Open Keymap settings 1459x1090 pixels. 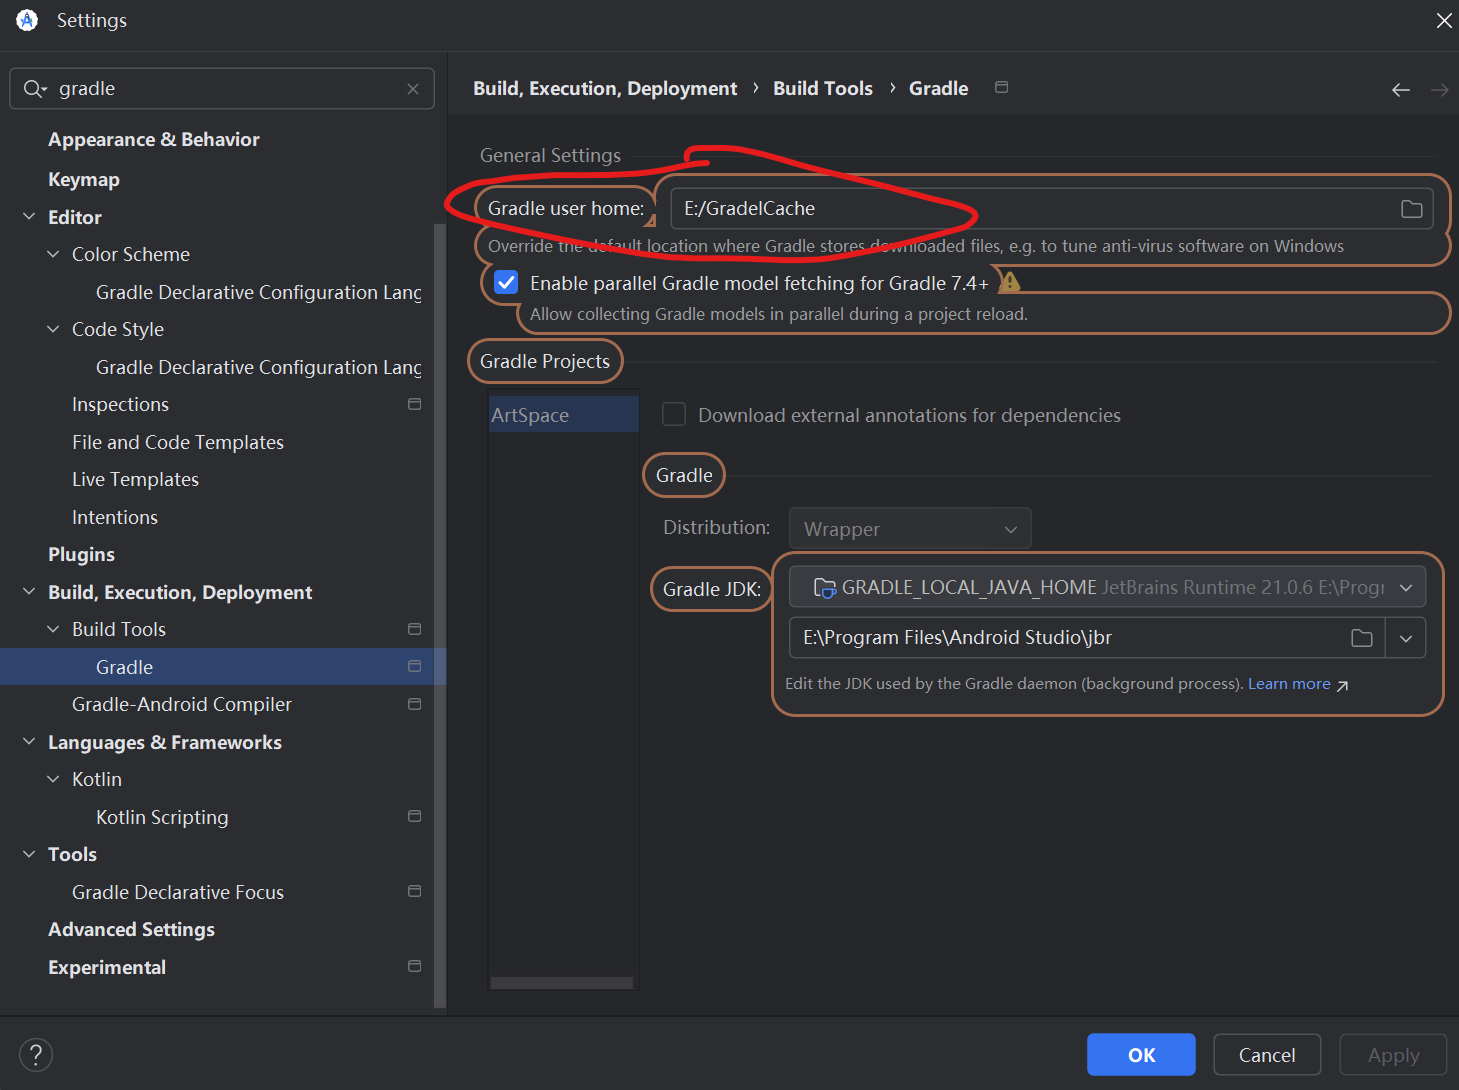[x=84, y=180]
